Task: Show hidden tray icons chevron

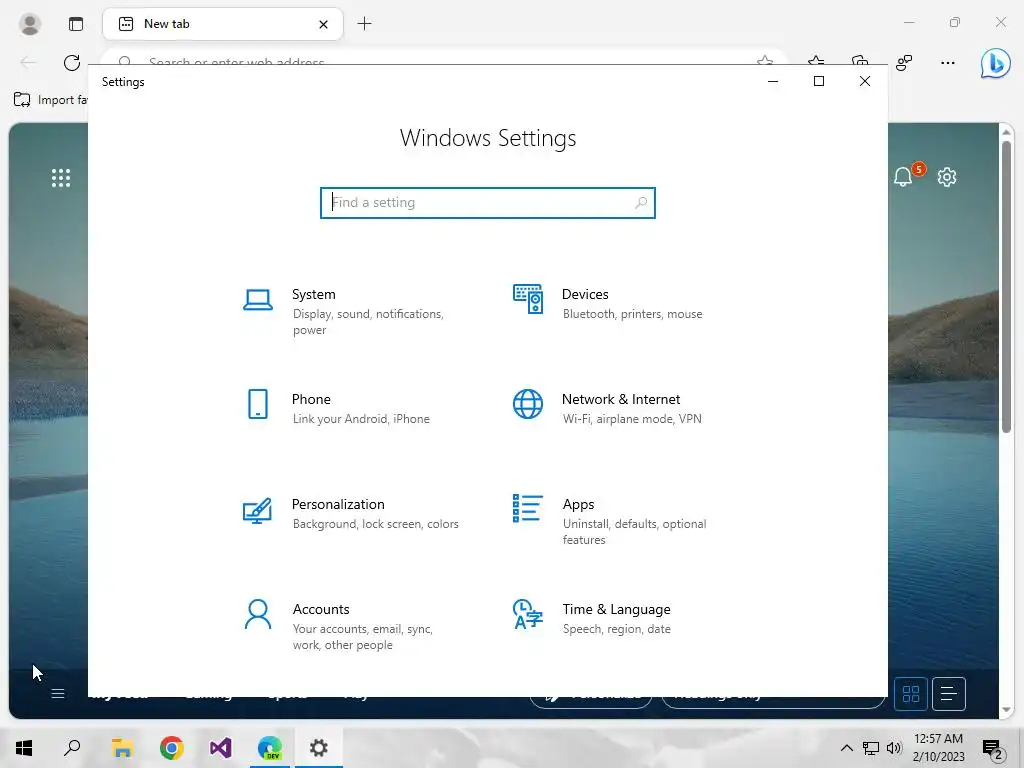Action: pyautogui.click(x=846, y=748)
